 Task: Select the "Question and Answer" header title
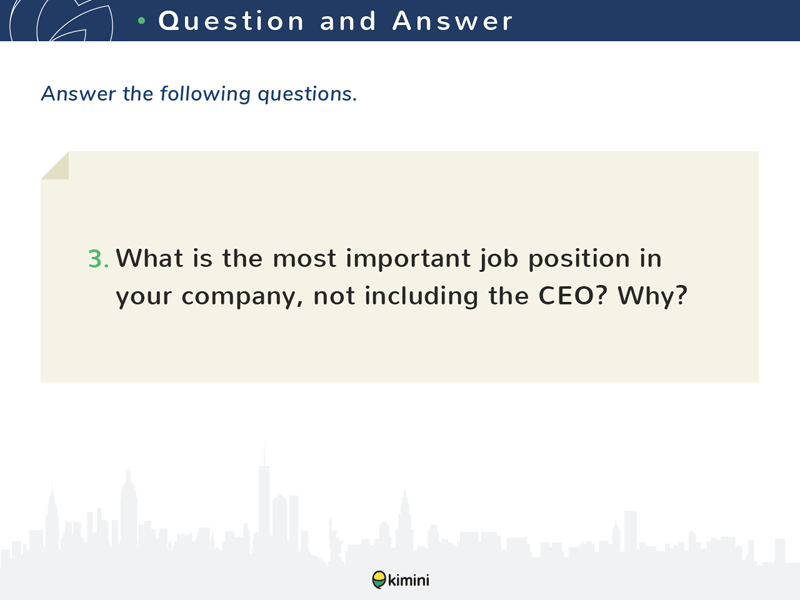pyautogui.click(x=335, y=21)
